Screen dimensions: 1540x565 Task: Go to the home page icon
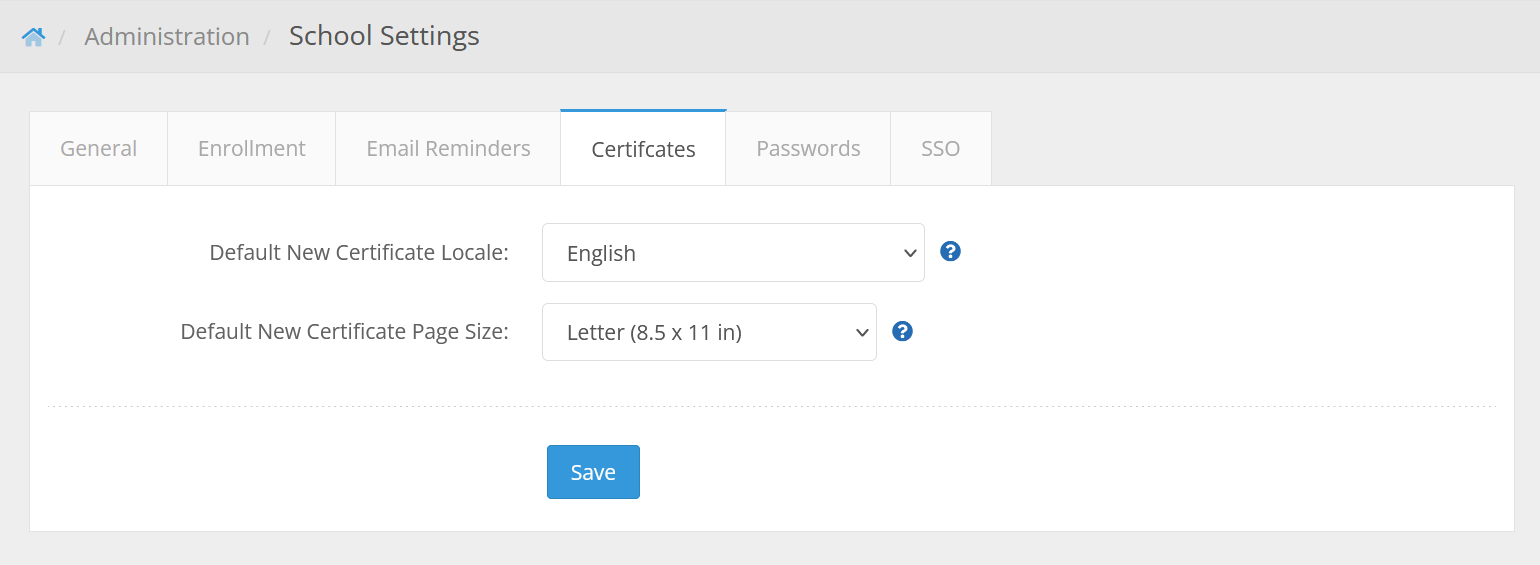[x=33, y=37]
